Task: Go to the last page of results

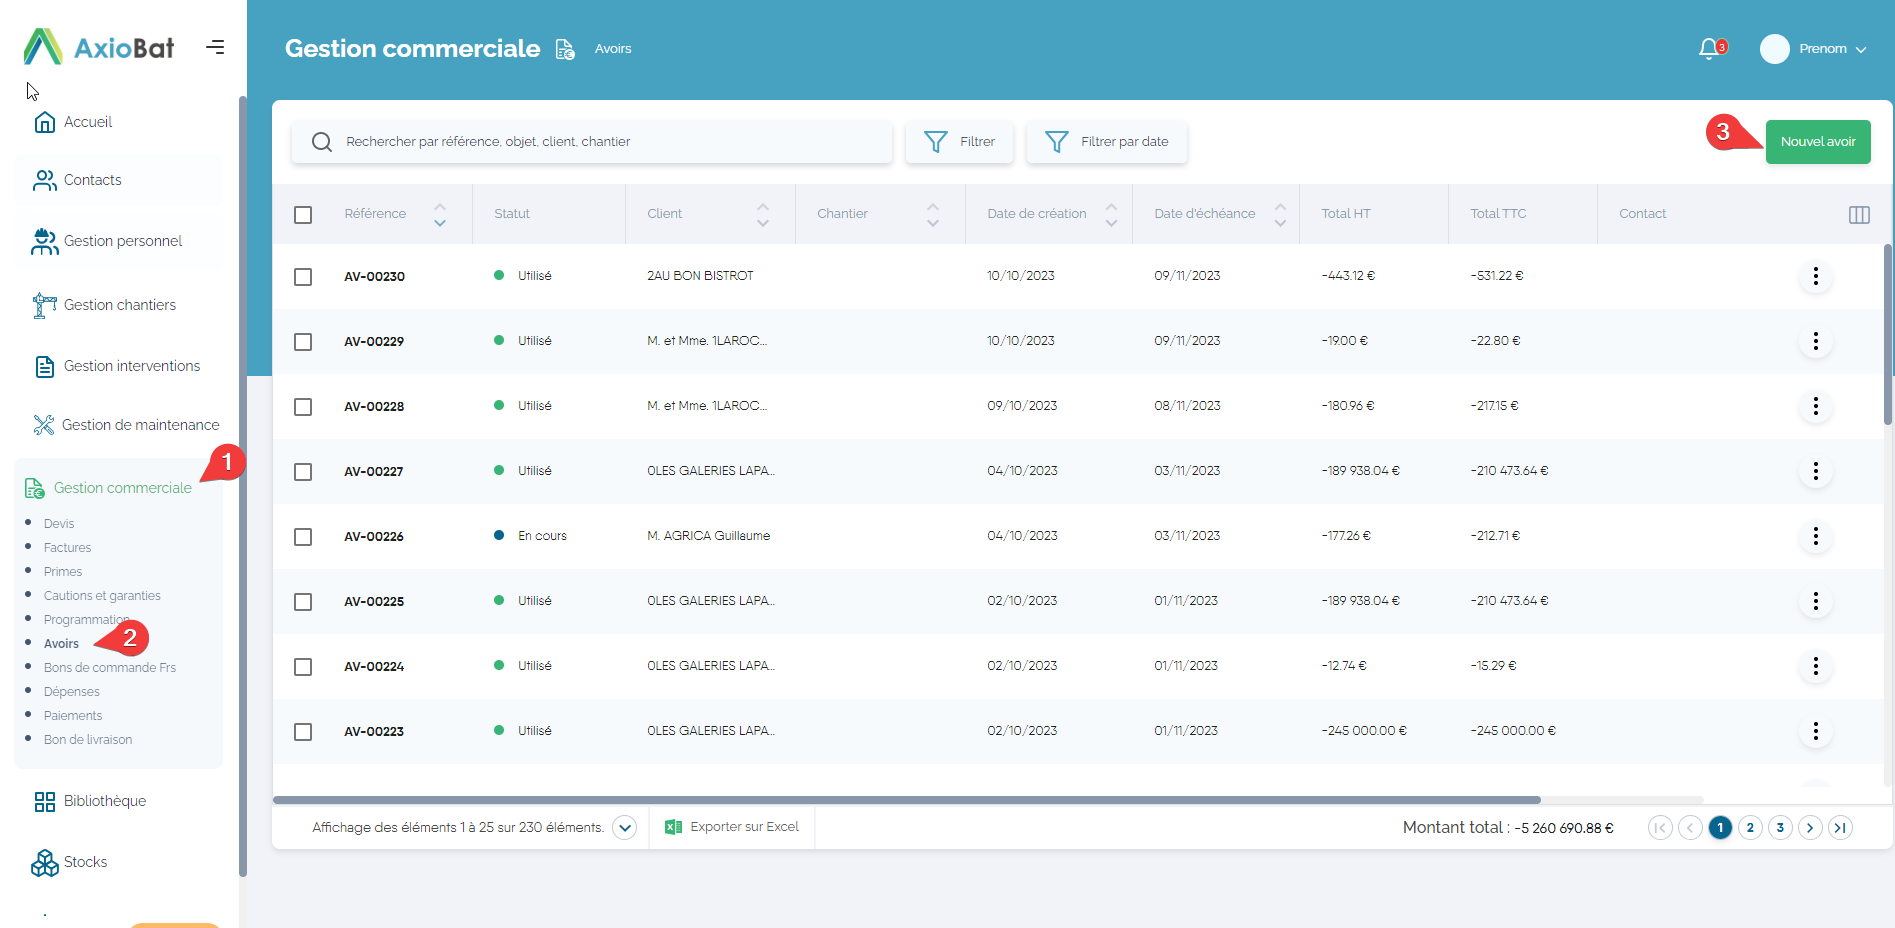Action: pos(1840,827)
